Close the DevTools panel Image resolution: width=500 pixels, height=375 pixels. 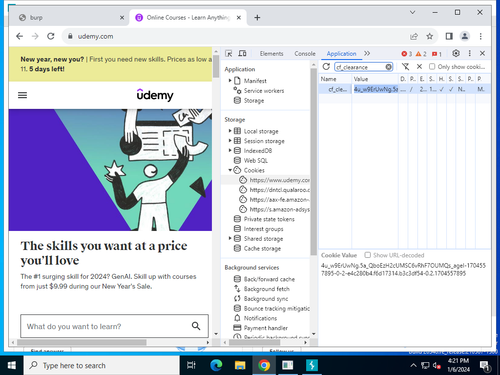[482, 53]
